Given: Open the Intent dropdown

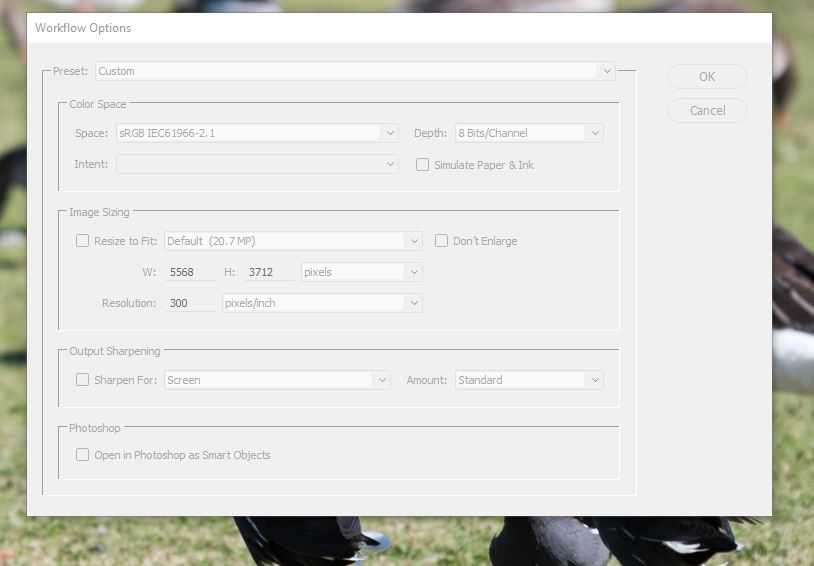Looking at the screenshot, I should (x=257, y=164).
